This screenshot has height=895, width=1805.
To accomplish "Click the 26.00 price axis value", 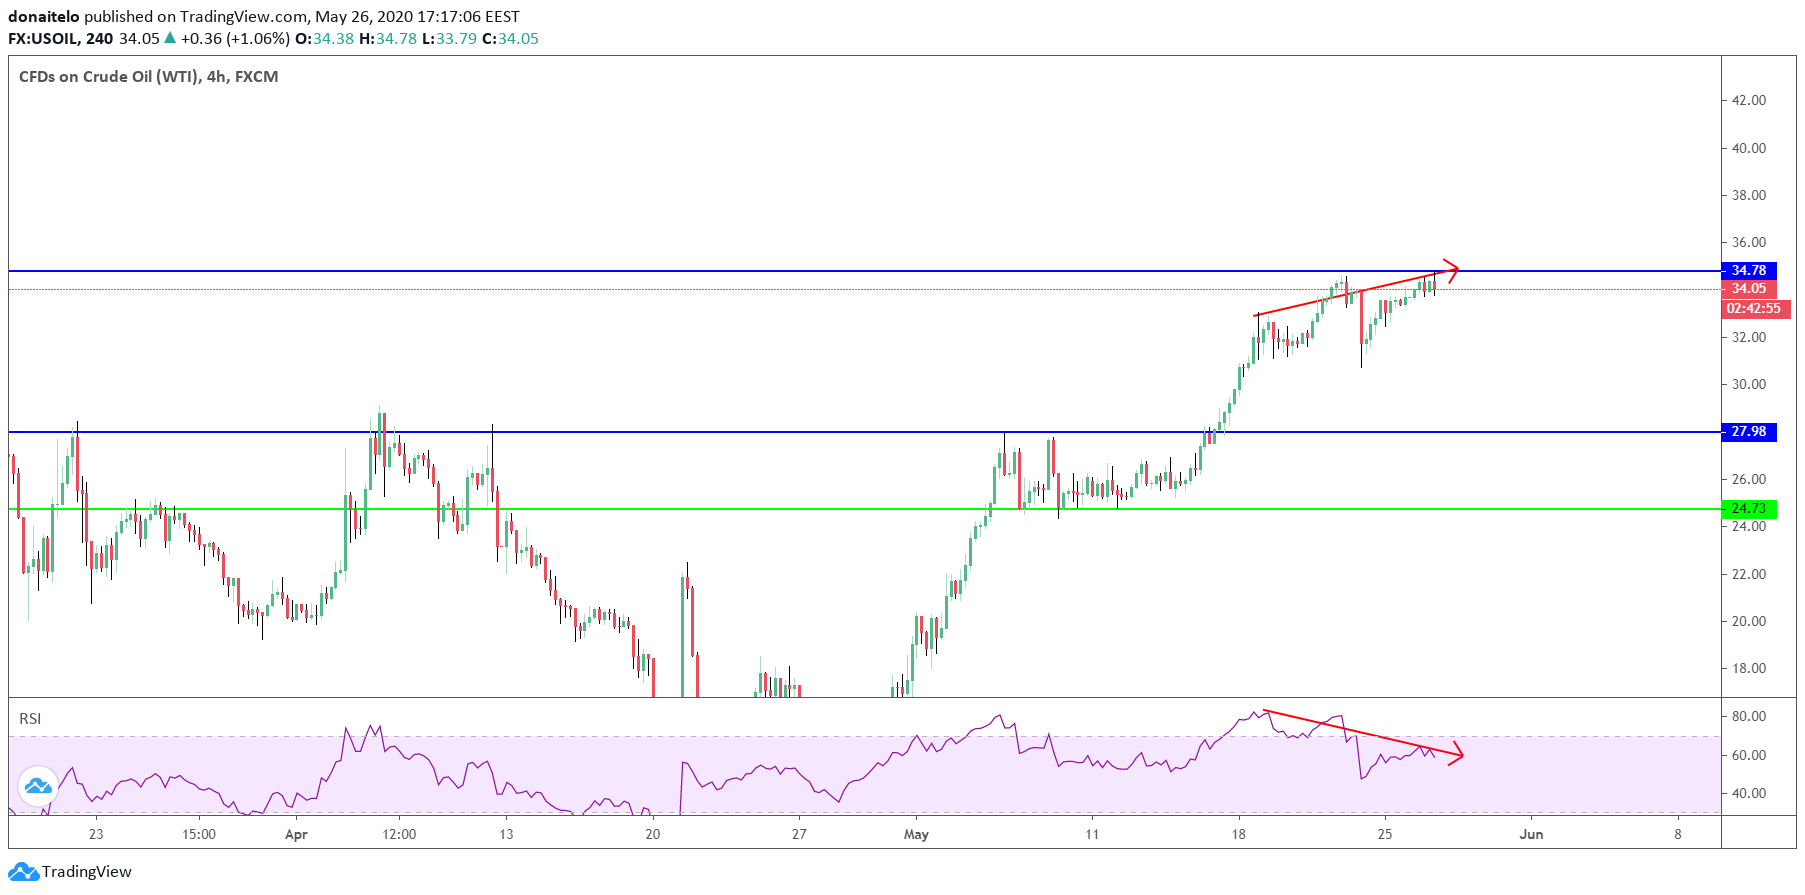I will pyautogui.click(x=1749, y=479).
